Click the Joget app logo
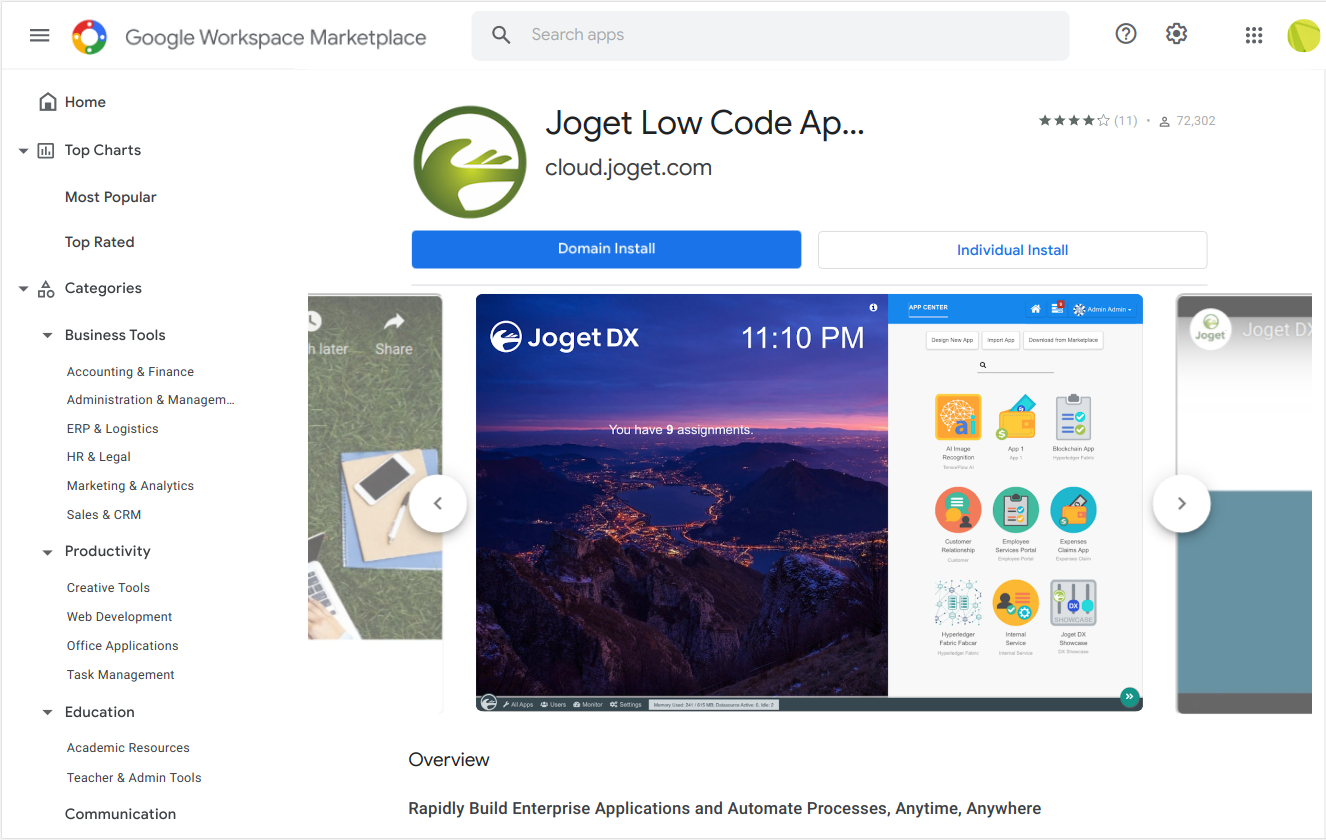 coord(470,161)
